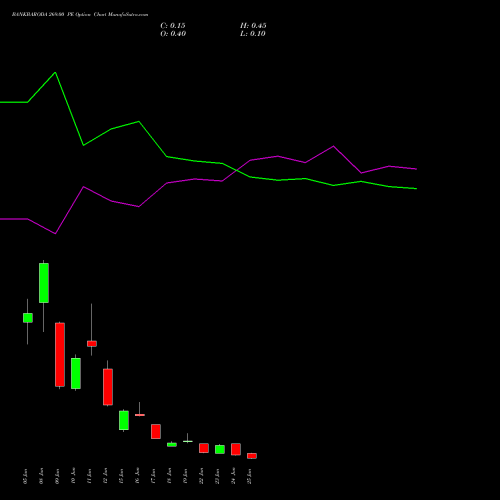Viewport: 500px width, 500px height.
Task: Select the red candle for 17 Jun
Action: [x=156, y=431]
